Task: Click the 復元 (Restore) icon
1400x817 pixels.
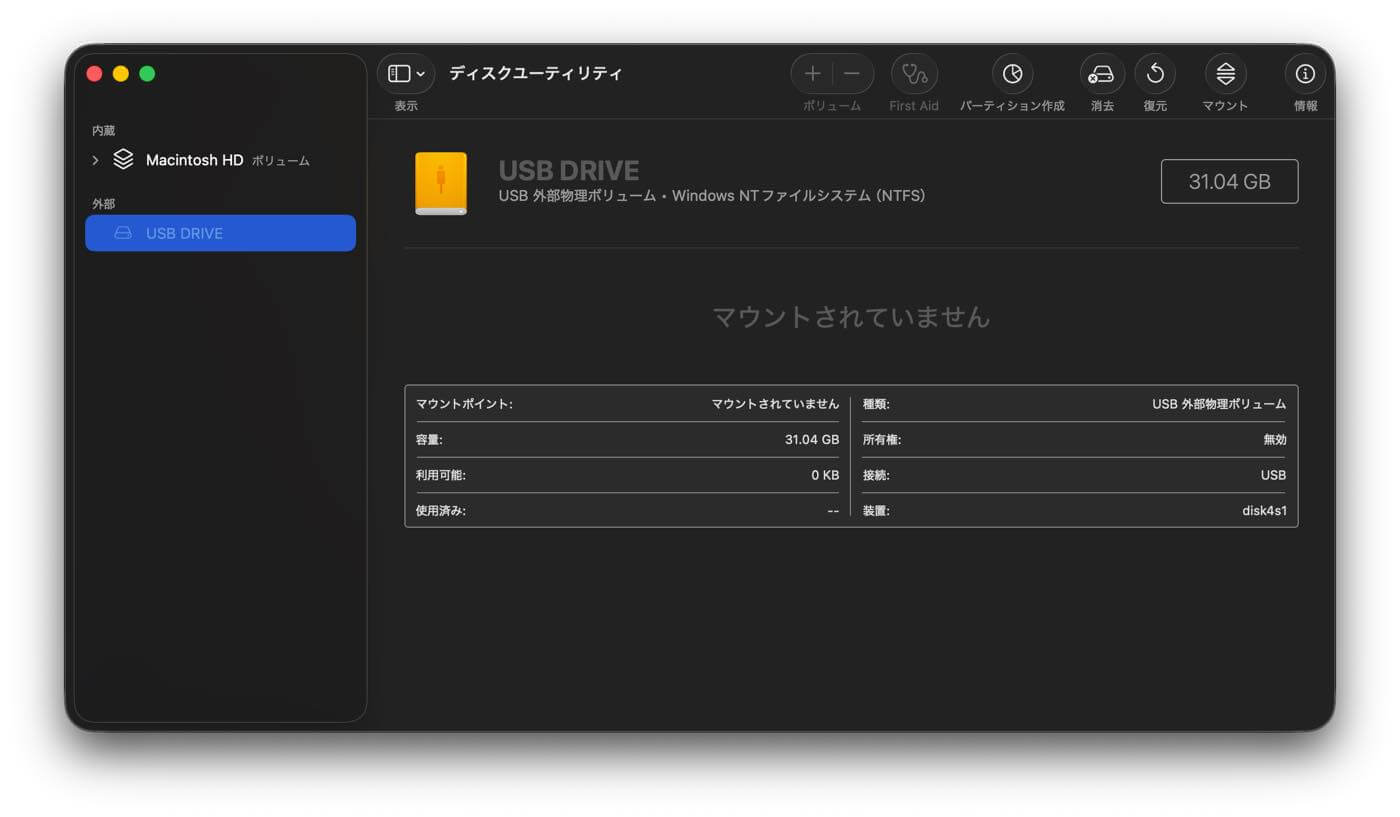Action: (x=1155, y=73)
